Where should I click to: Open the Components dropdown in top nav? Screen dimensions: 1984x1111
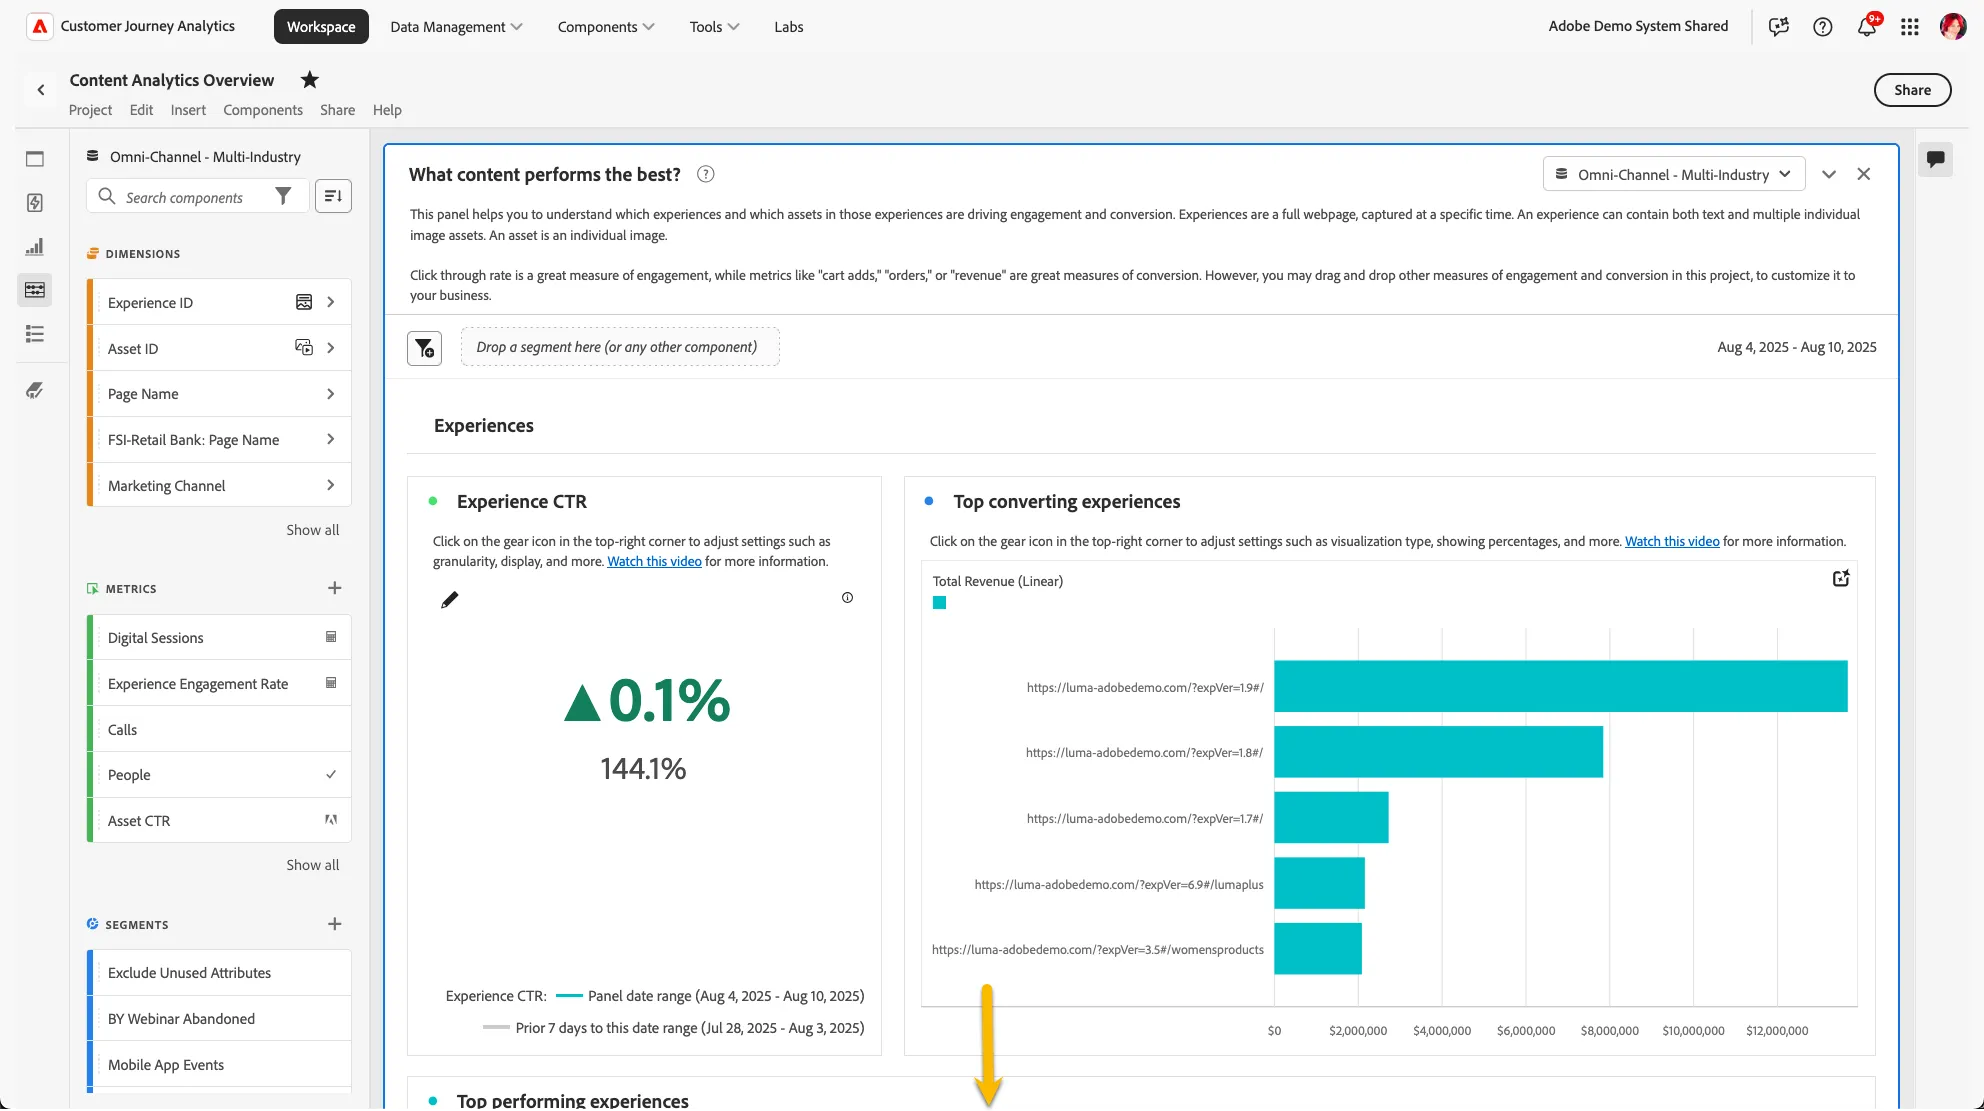pyautogui.click(x=606, y=27)
